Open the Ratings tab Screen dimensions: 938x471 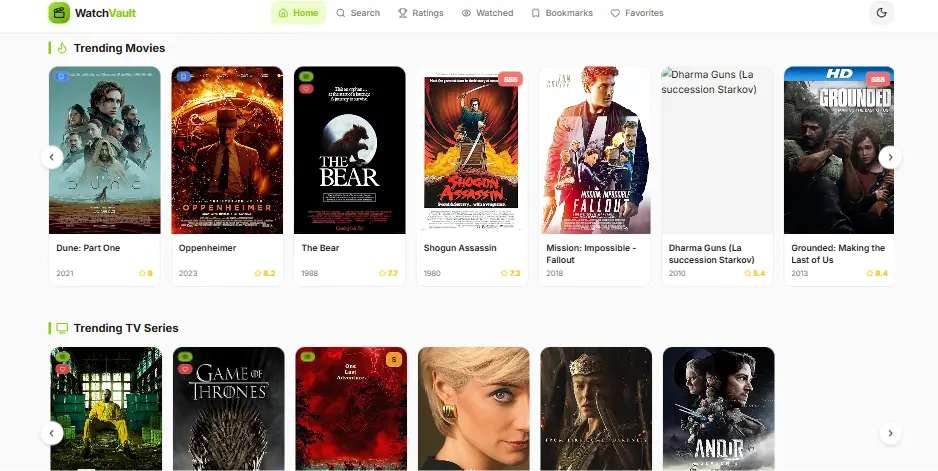coord(421,13)
